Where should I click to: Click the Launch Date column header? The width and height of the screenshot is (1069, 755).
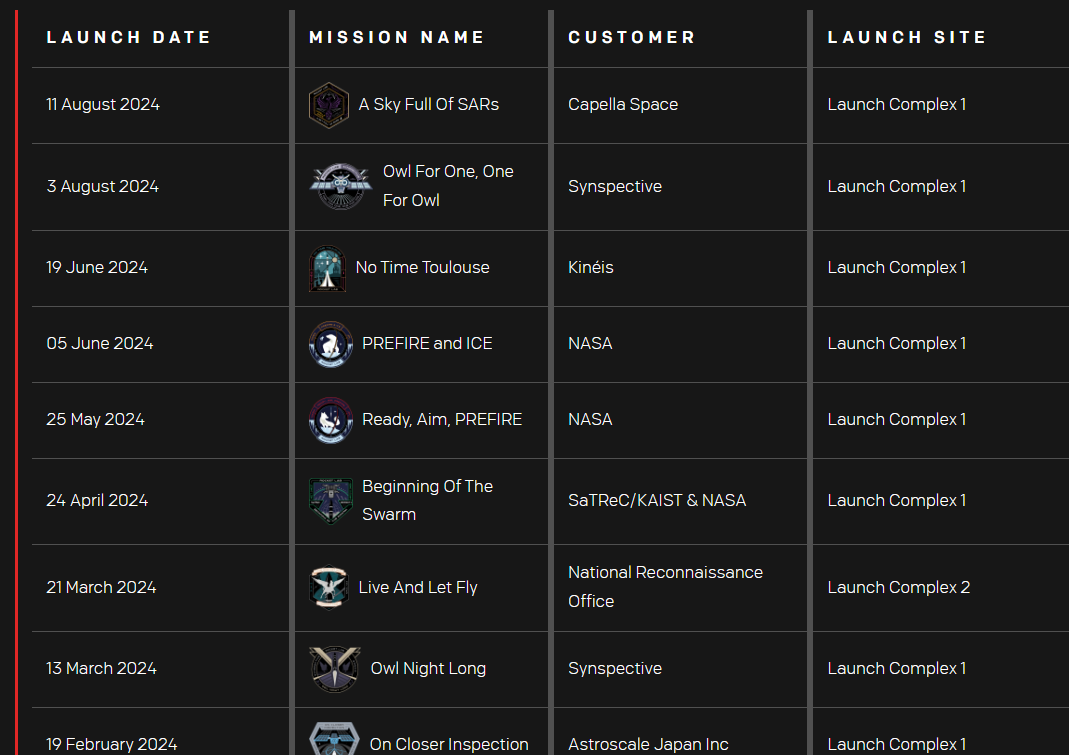(129, 37)
